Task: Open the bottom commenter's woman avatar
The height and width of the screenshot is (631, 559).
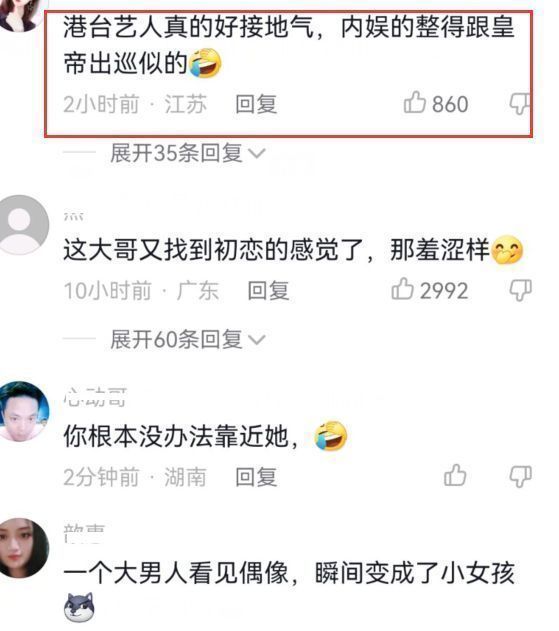Action: pos(22,548)
